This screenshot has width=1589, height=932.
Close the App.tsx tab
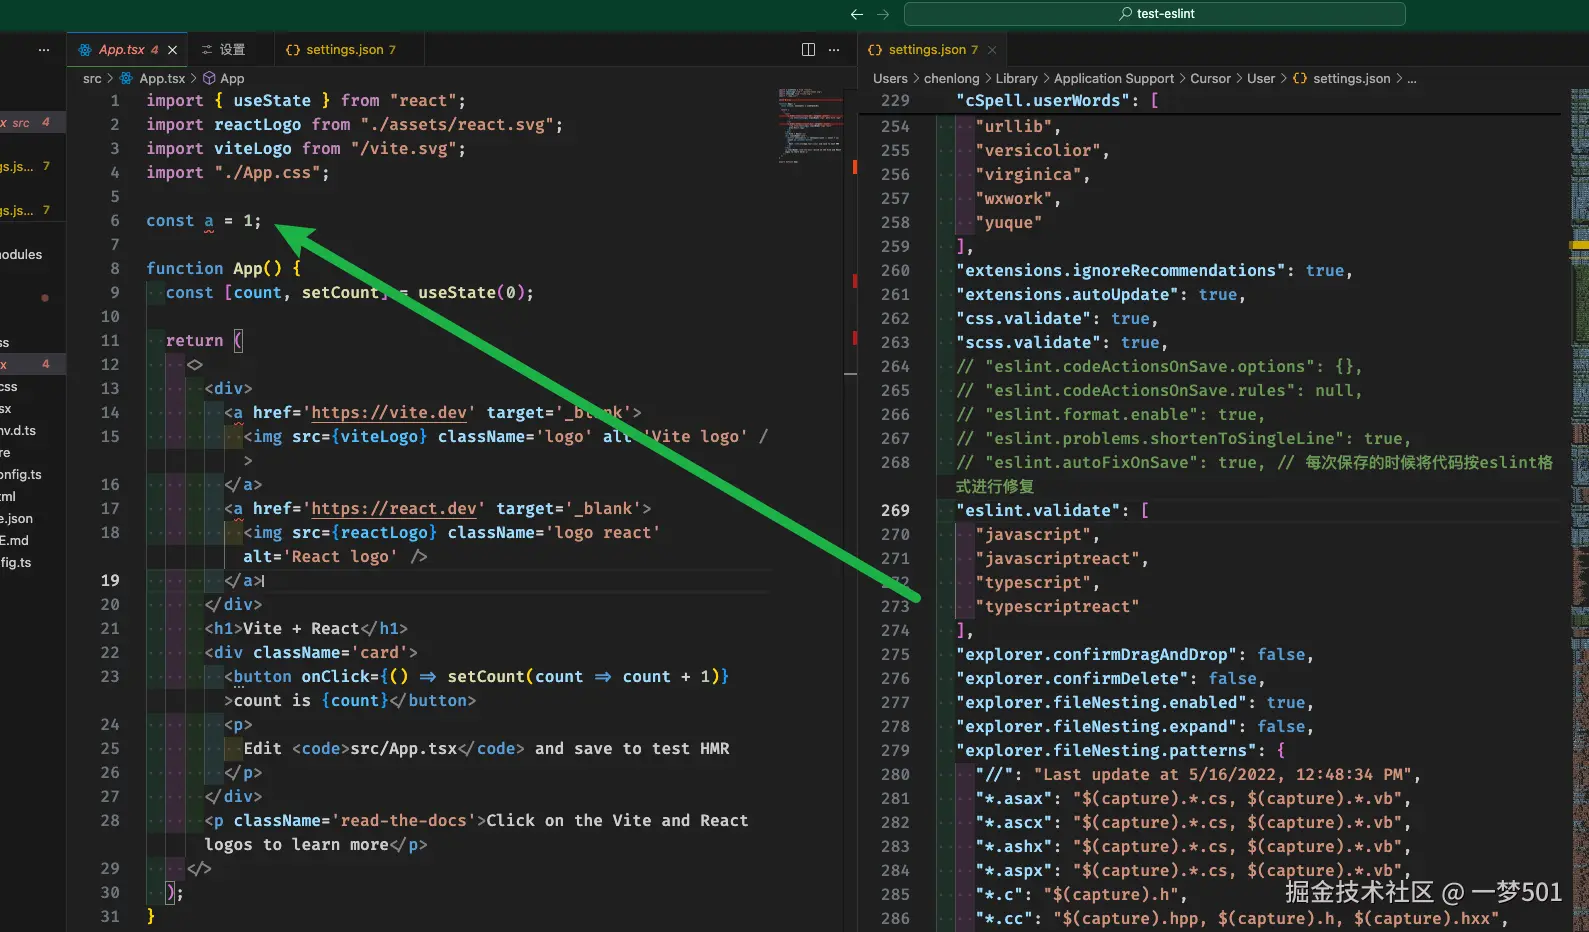pyautogui.click(x=173, y=50)
